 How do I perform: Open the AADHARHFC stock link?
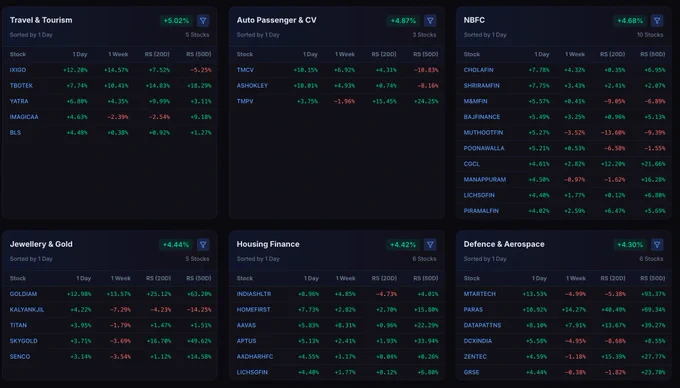[x=255, y=356]
